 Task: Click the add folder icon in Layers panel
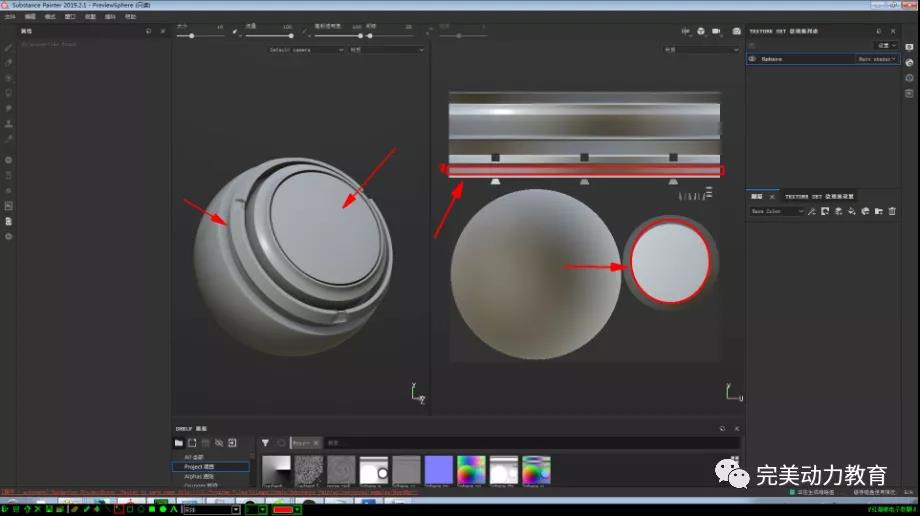pyautogui.click(x=878, y=211)
